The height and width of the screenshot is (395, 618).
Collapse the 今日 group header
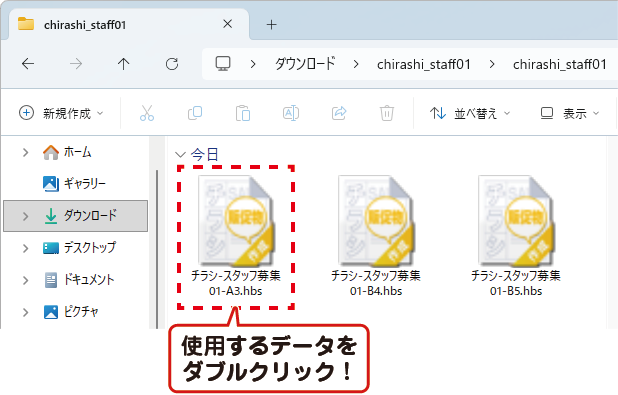tap(180, 154)
